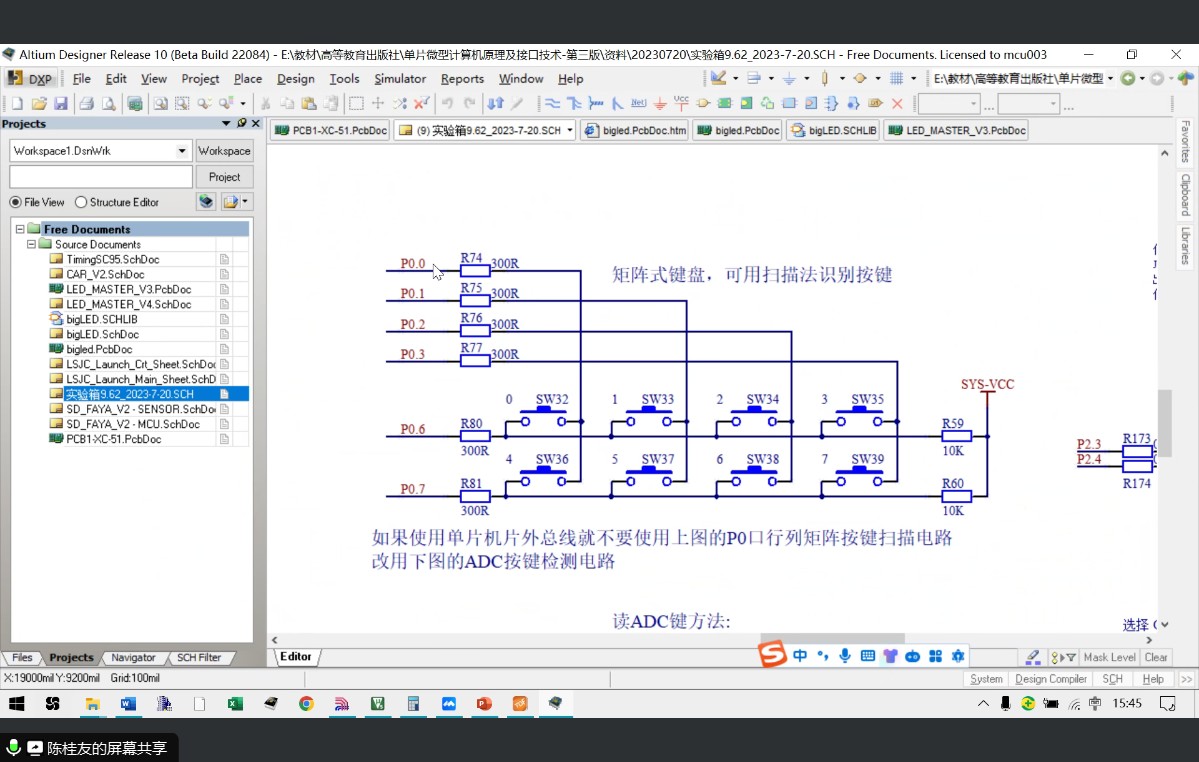Select the Place Wire tool icon
This screenshot has height=762, width=1199.
pos(552,103)
